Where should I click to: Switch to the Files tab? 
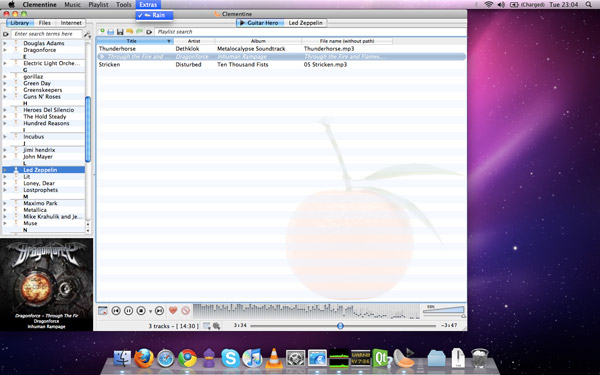(44, 23)
